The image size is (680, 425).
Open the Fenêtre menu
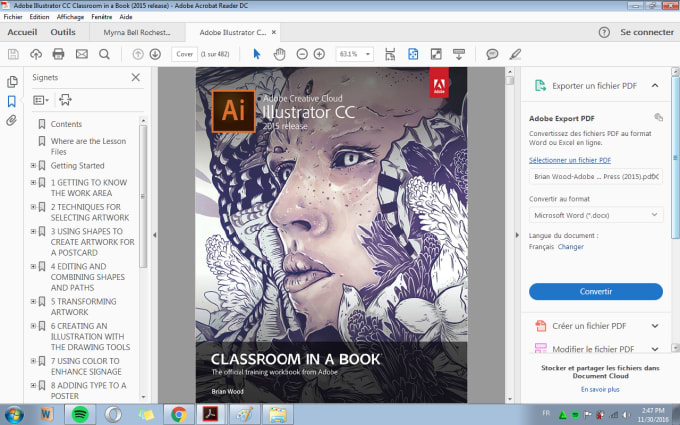coord(102,16)
